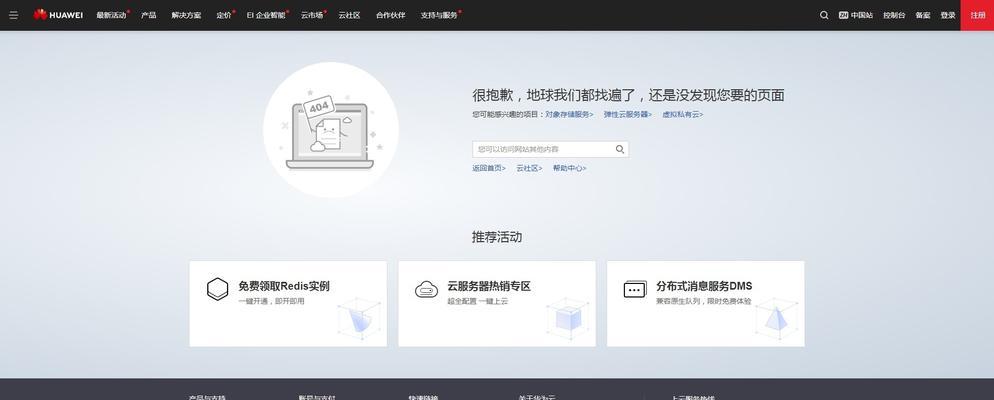
Task: Open the 最新活动 menu
Action: 112,15
